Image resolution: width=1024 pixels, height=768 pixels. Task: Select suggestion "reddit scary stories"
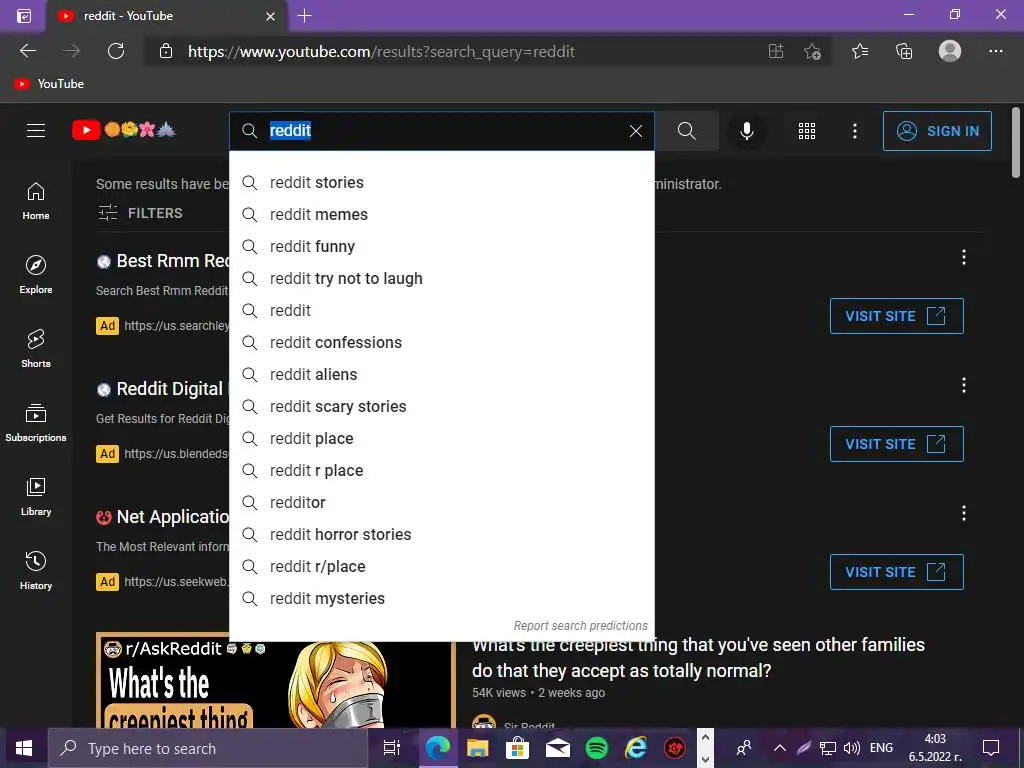pyautogui.click(x=441, y=406)
